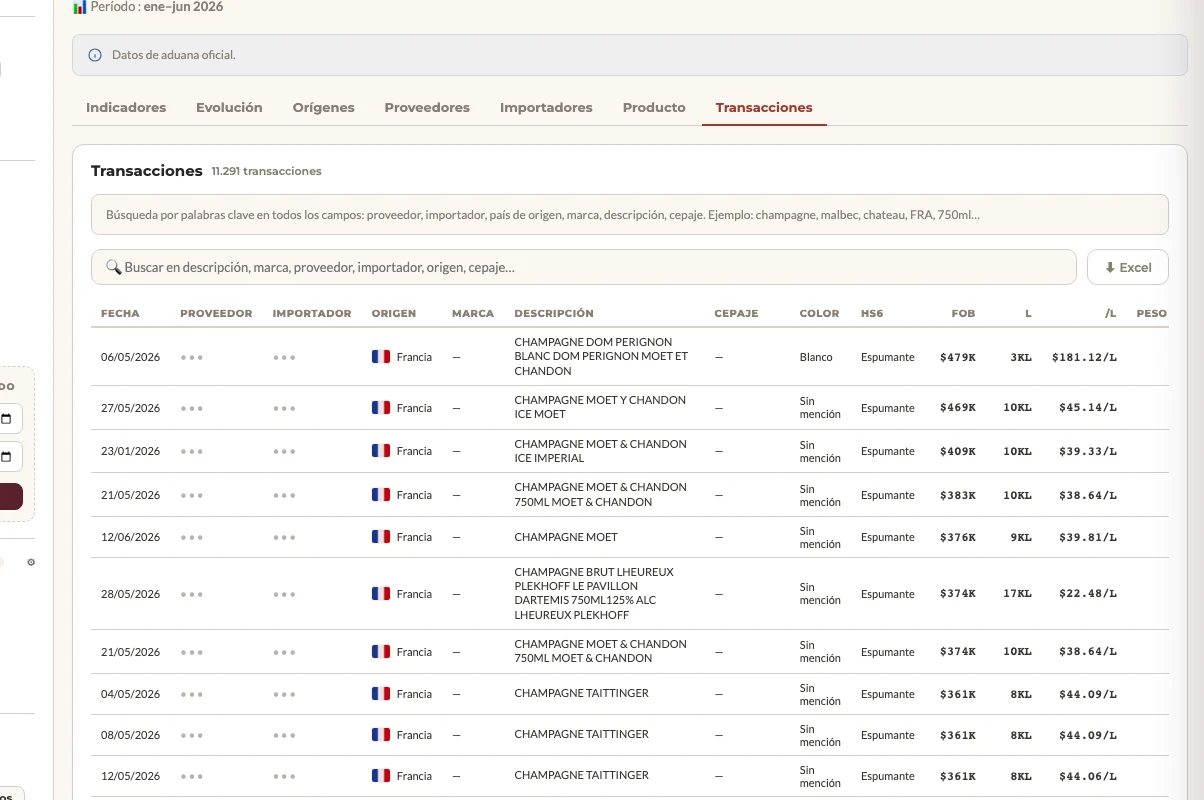
Task: Click the France flag in the $383K row
Action: click(x=381, y=495)
